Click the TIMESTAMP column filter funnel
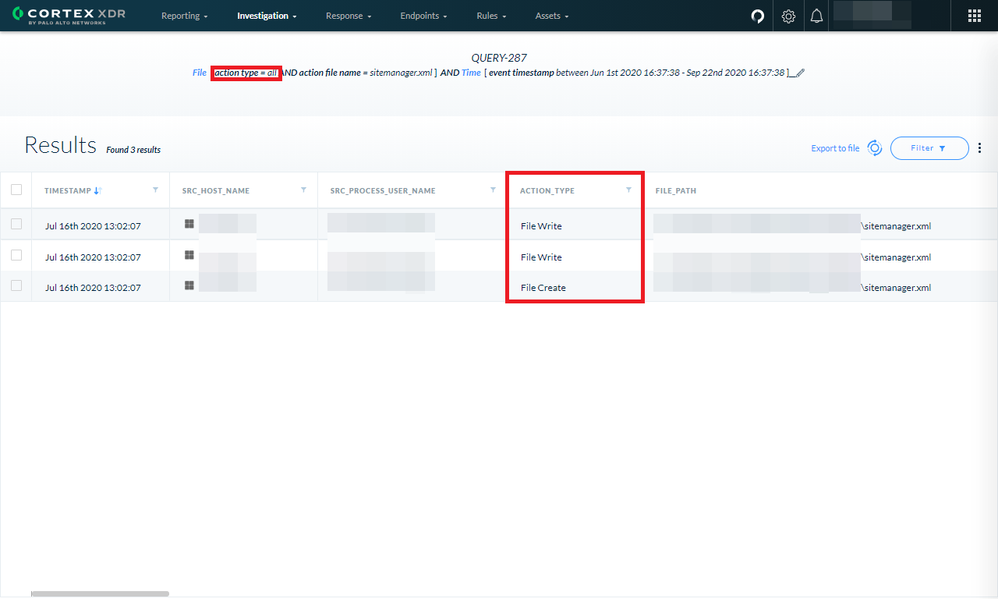Image resolution: width=998 pixels, height=599 pixels. 155,190
